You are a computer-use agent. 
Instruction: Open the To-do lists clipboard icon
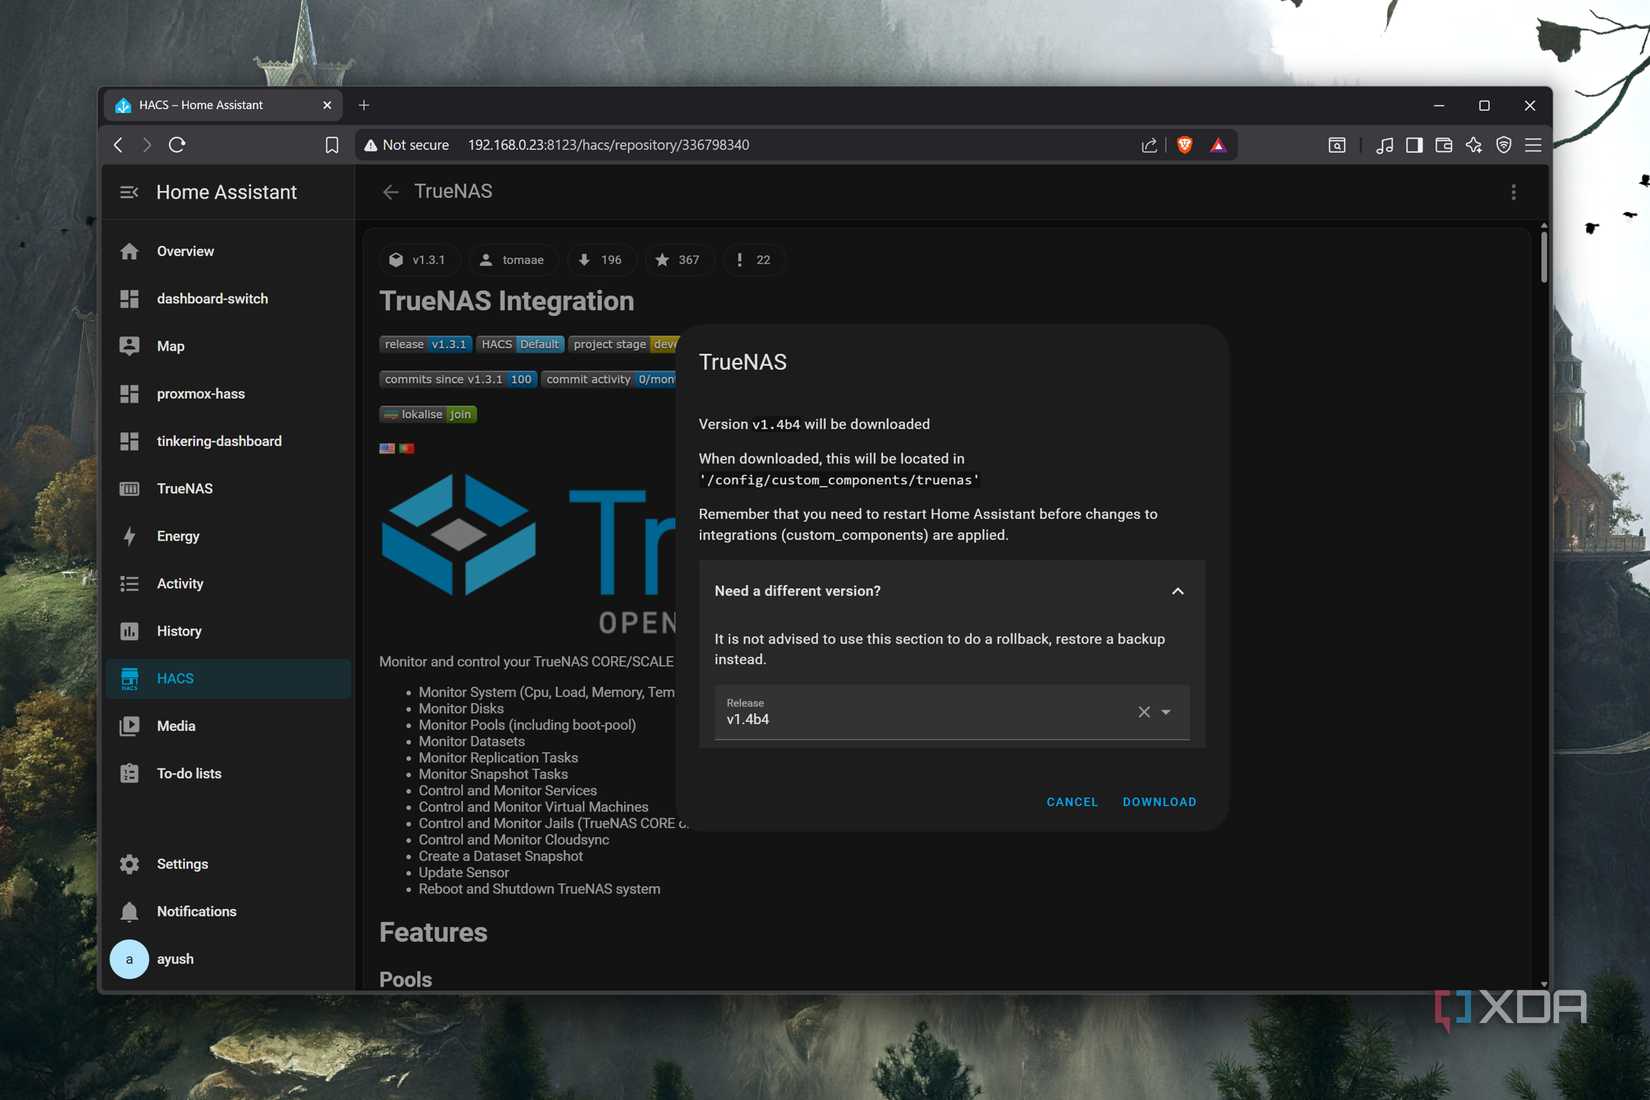[129, 774]
